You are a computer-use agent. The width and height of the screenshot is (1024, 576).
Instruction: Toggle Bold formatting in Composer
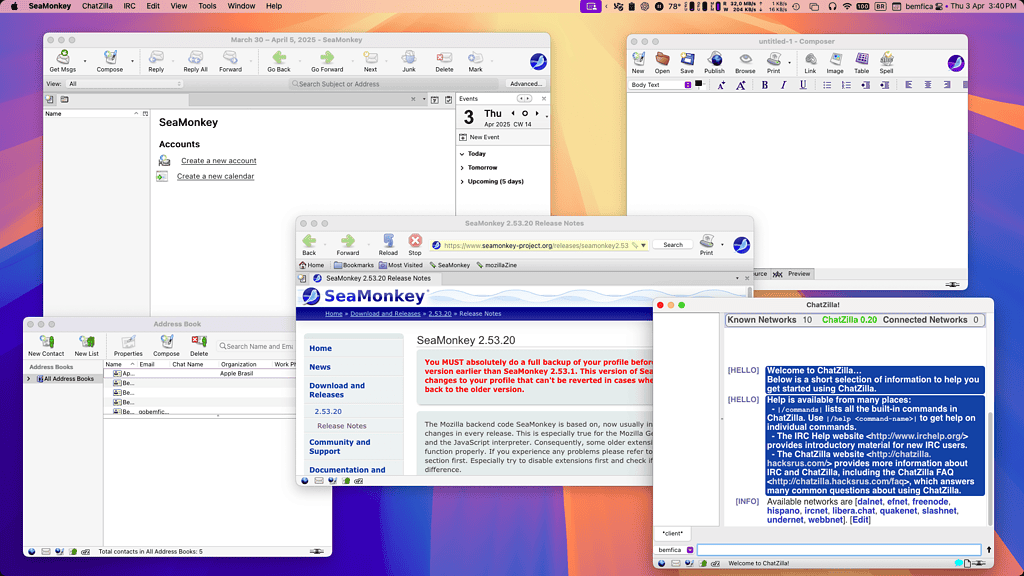pos(765,85)
